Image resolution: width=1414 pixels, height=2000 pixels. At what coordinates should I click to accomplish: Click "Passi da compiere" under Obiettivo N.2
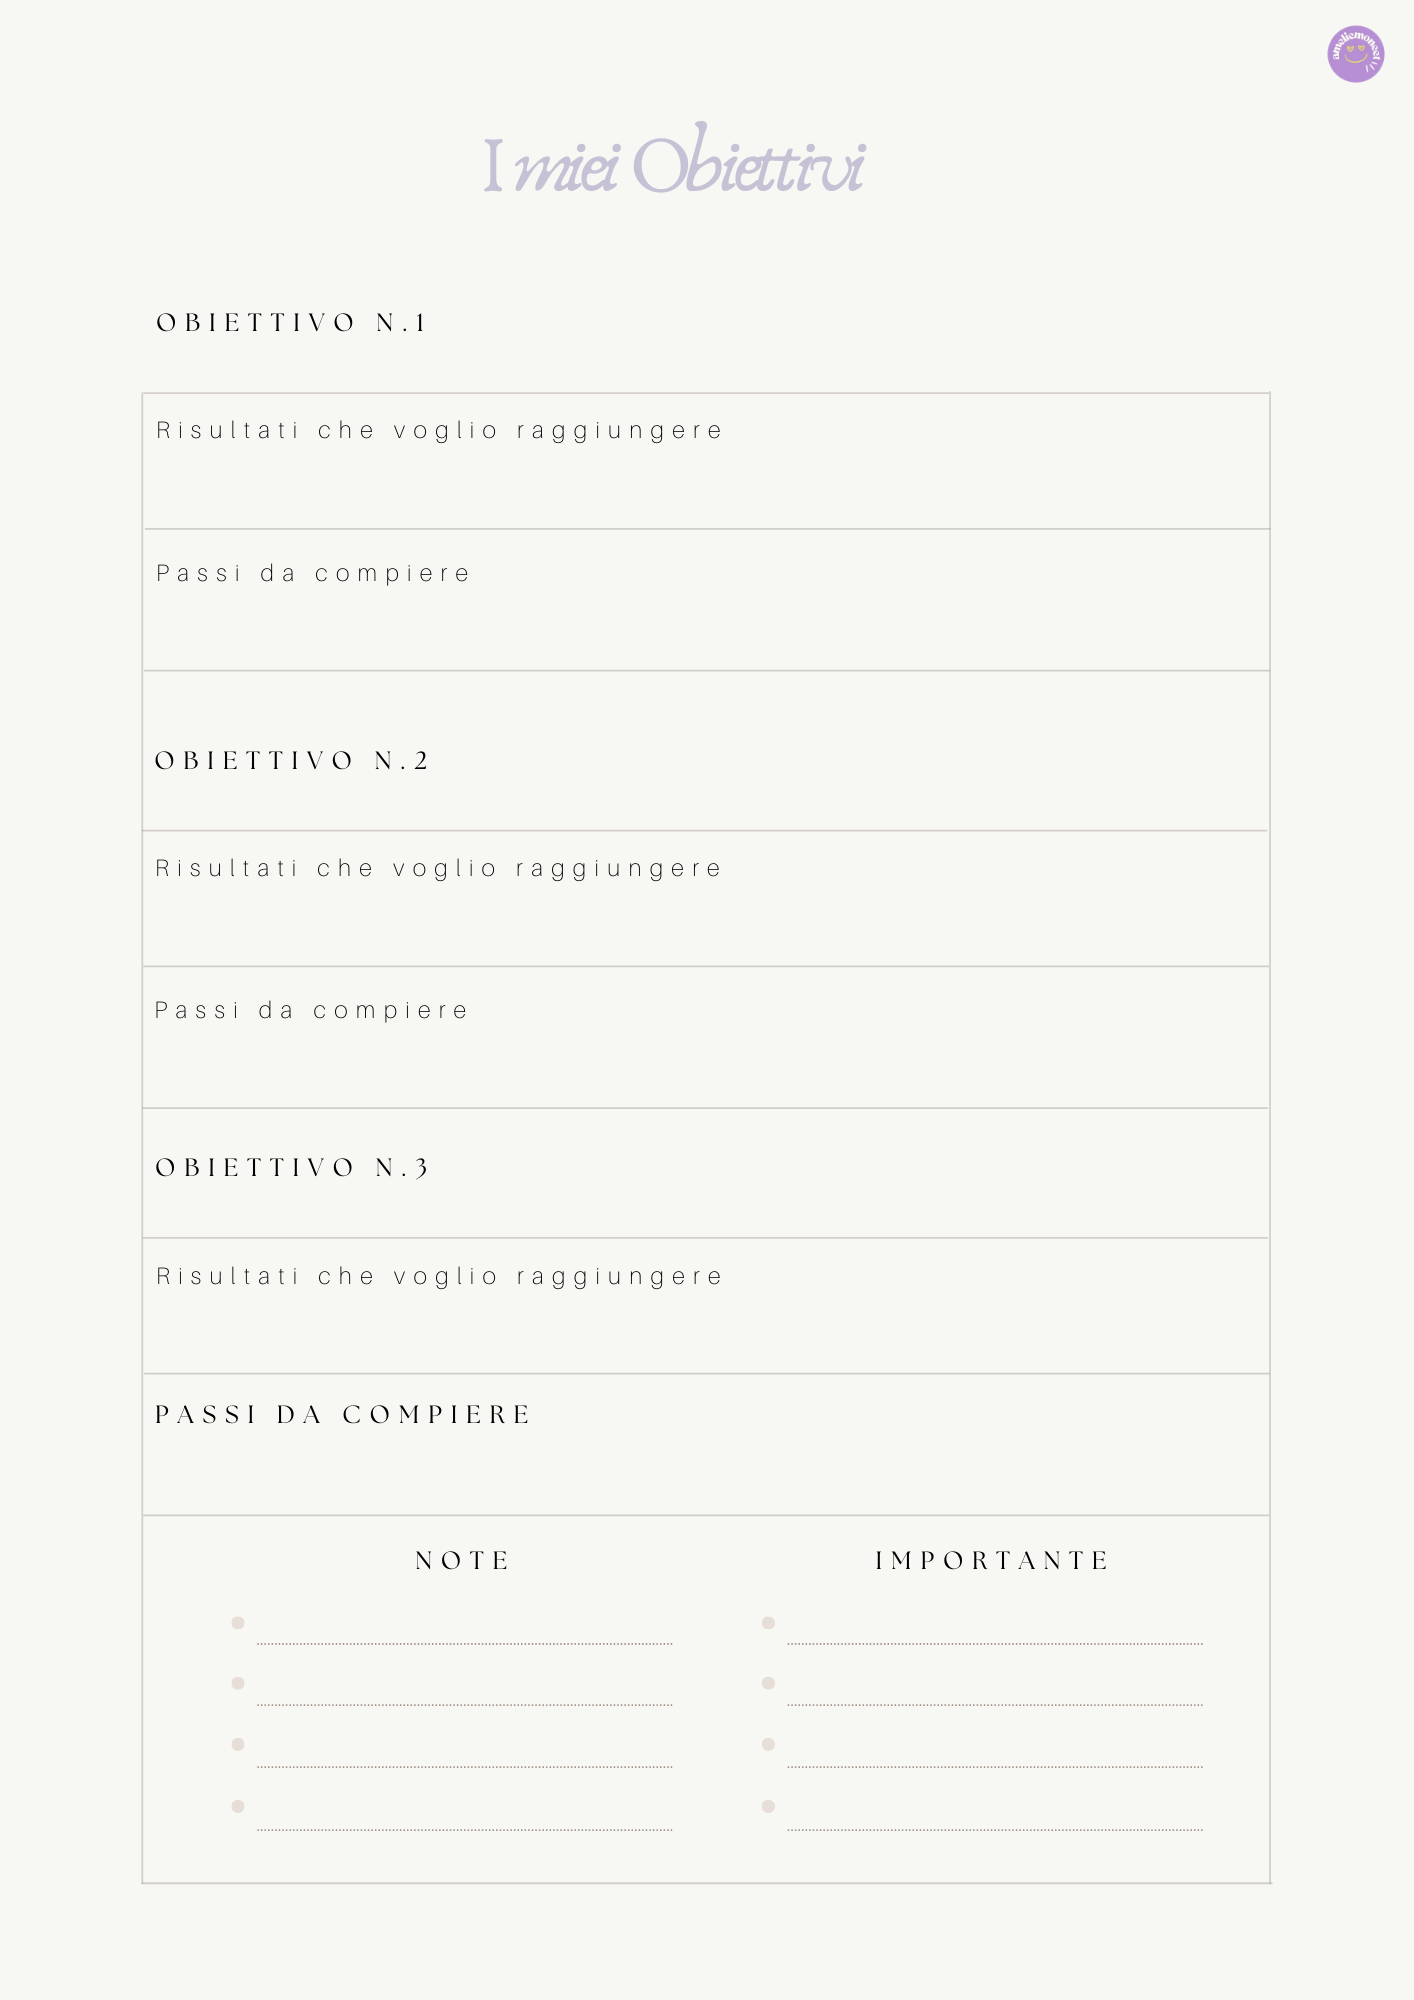311,1011
